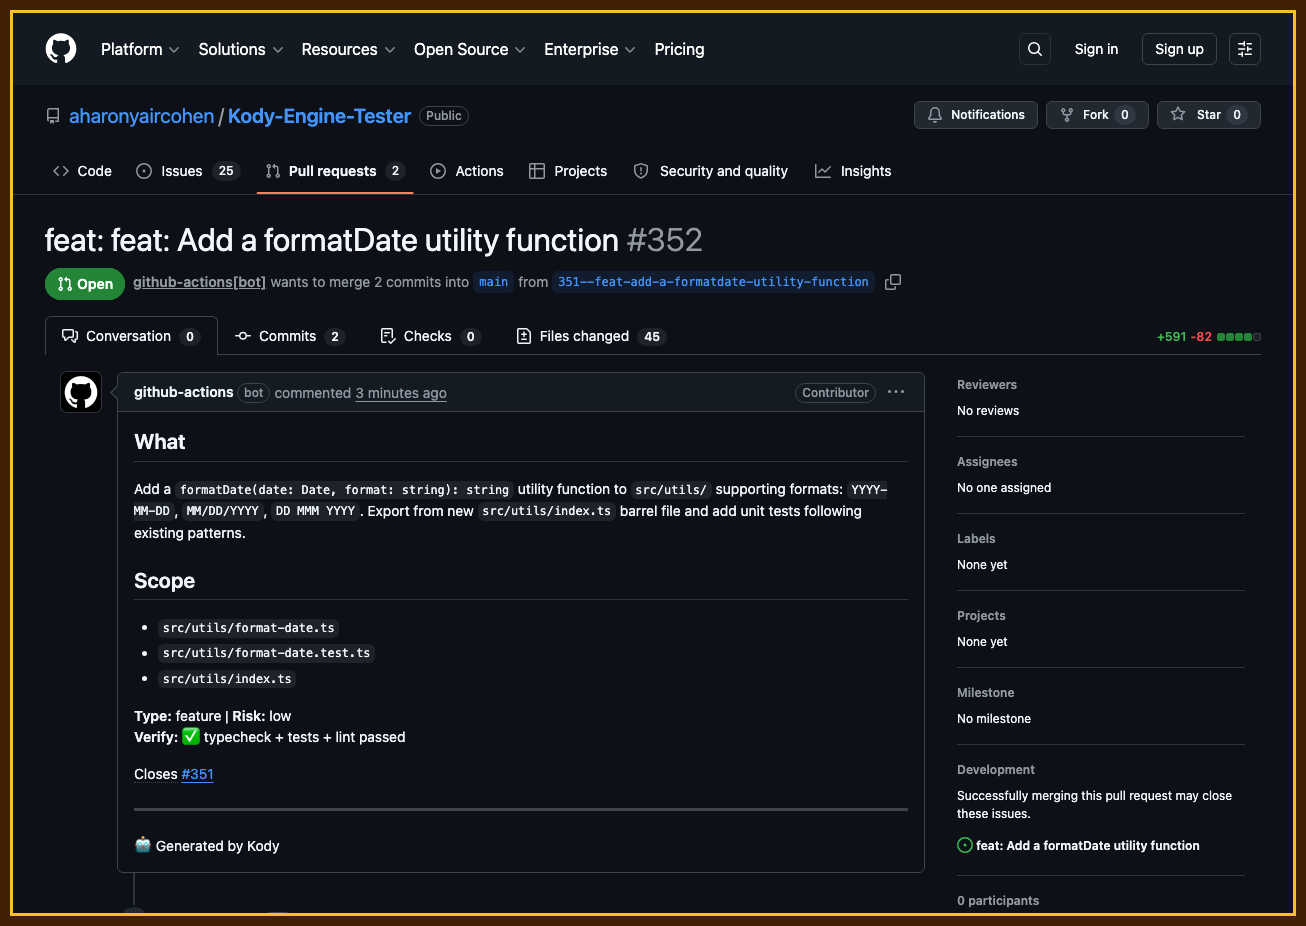
Task: Star the repository
Action: tap(1208, 114)
